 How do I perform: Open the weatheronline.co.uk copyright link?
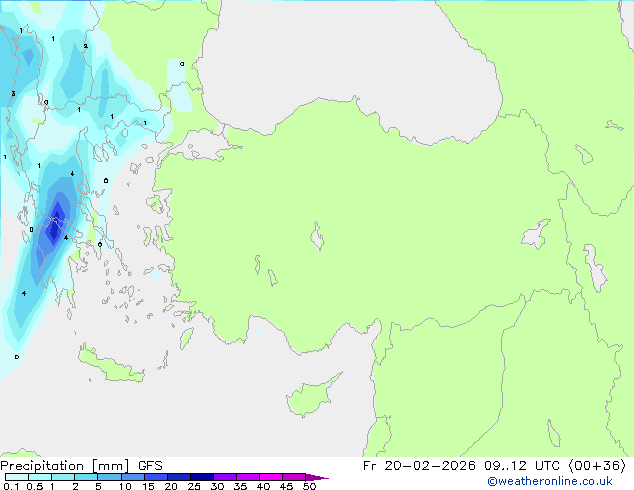click(549, 481)
